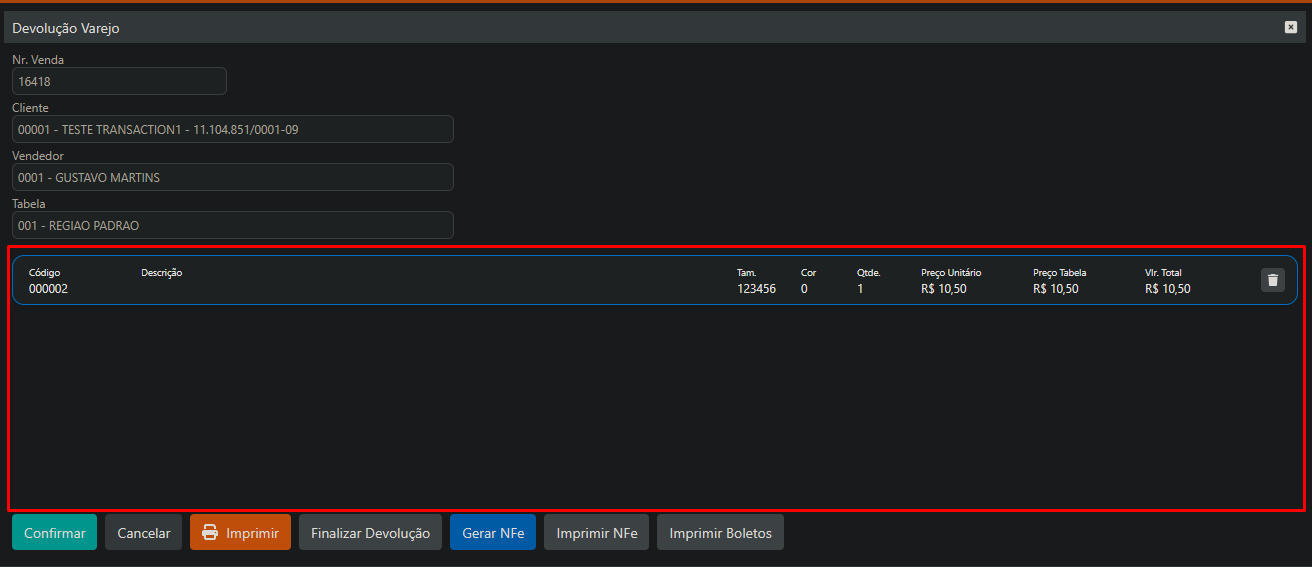Delete item 000002 with the trash icon
The image size is (1312, 567).
[x=1272, y=280]
